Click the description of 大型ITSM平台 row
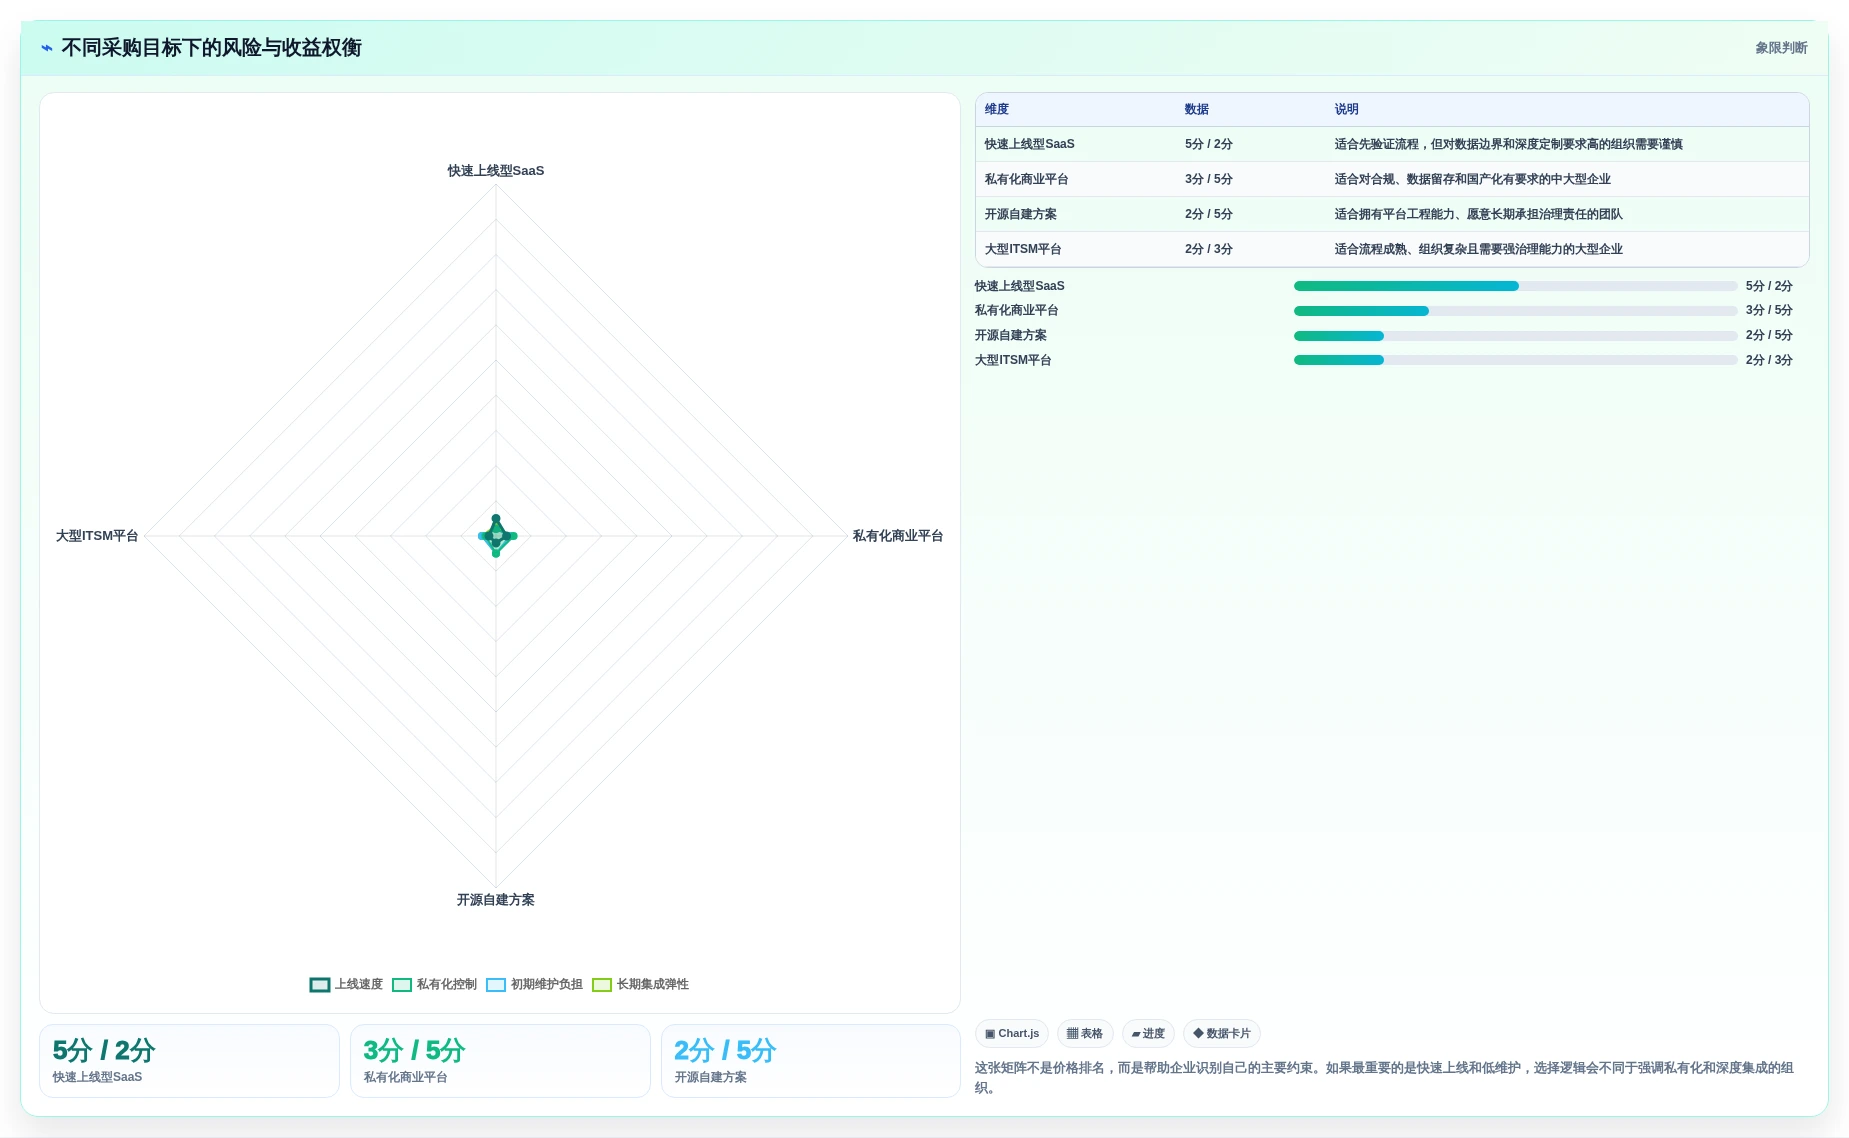Screen dimensions: 1849x1138 [1478, 250]
